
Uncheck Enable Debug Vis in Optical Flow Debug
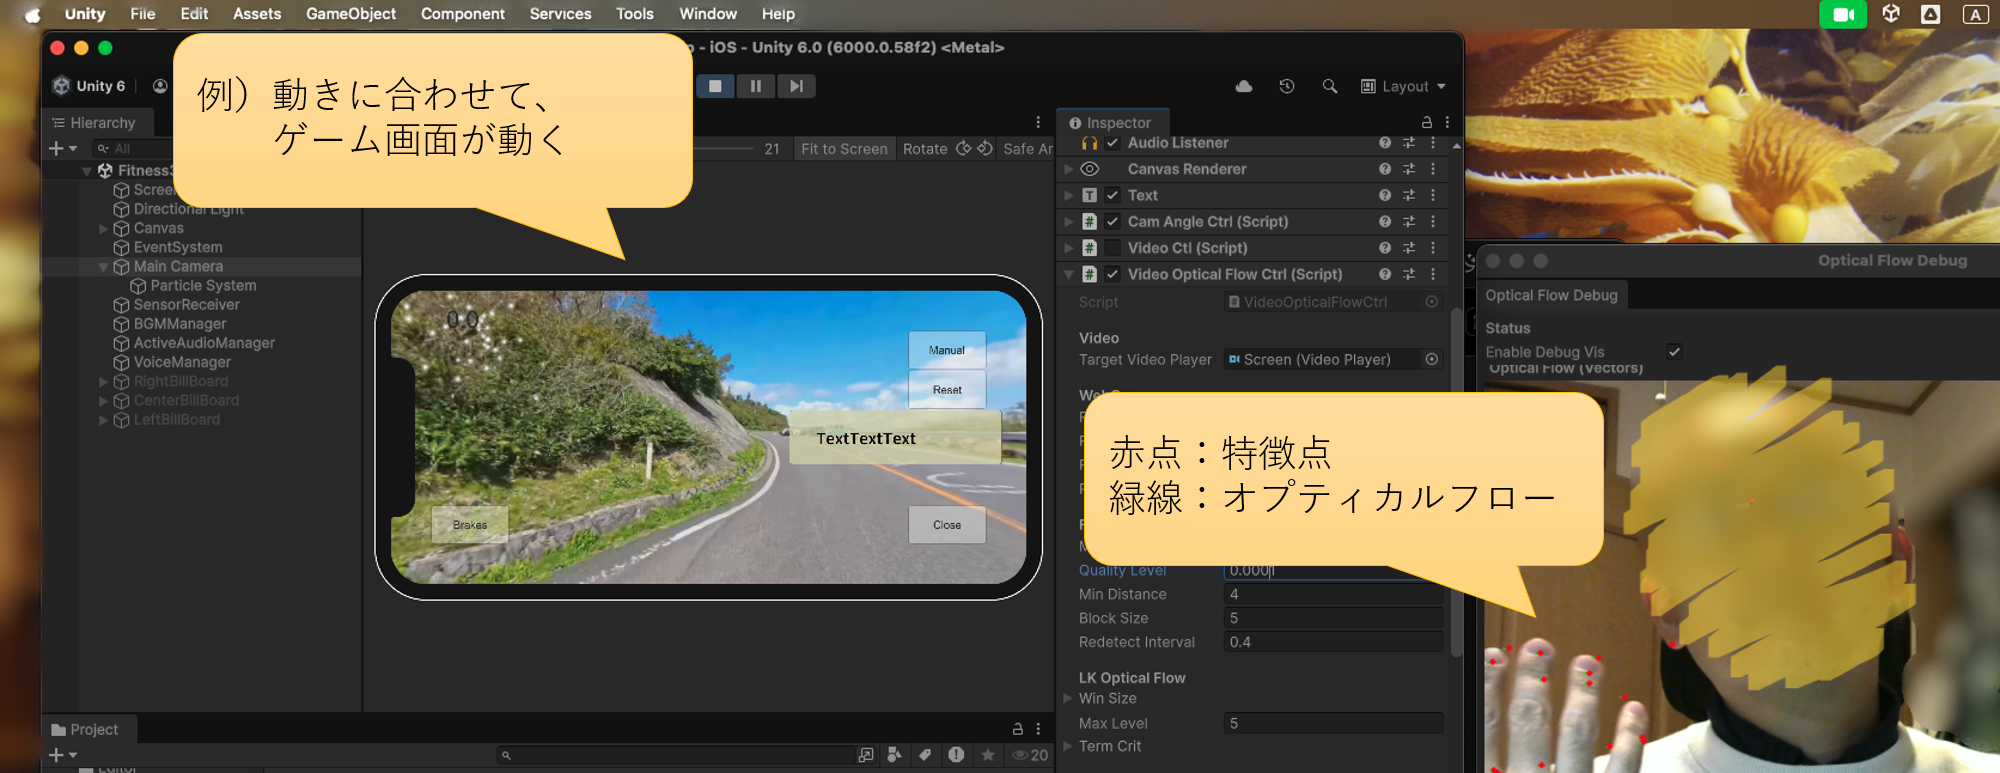point(1674,351)
